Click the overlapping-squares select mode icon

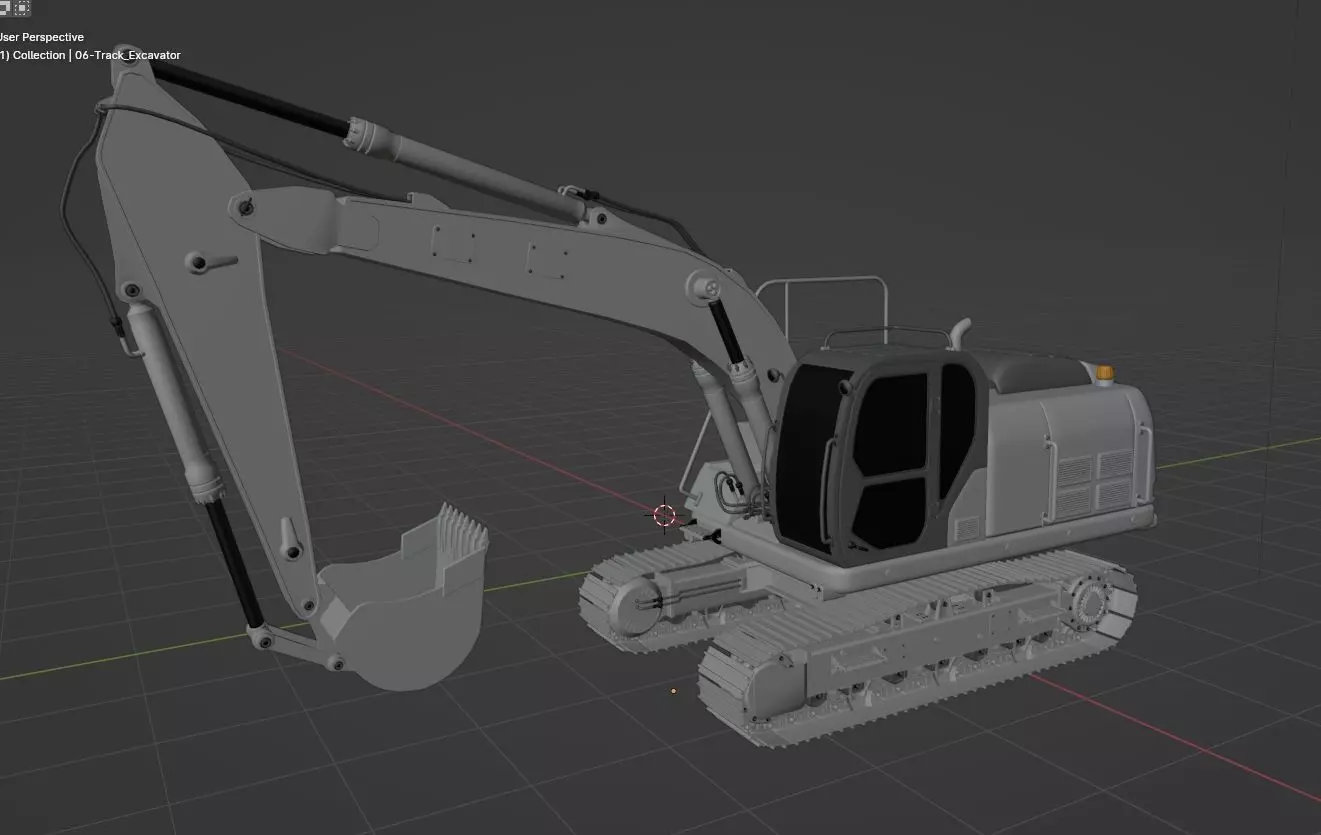coord(5,7)
